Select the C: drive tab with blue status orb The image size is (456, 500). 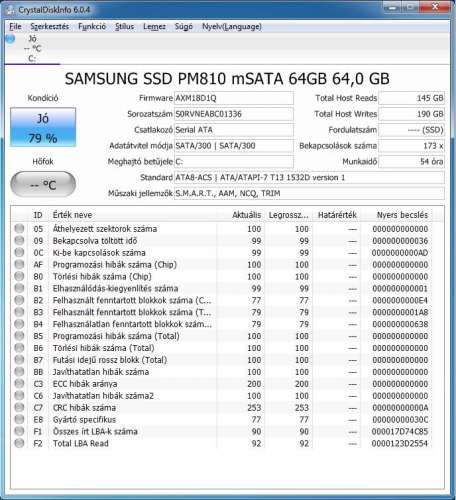pos(32,49)
